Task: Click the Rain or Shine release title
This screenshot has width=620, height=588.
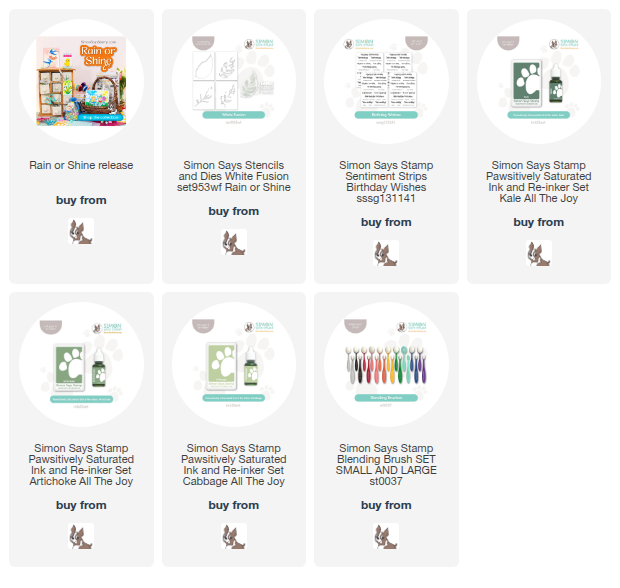Action: coord(81,165)
